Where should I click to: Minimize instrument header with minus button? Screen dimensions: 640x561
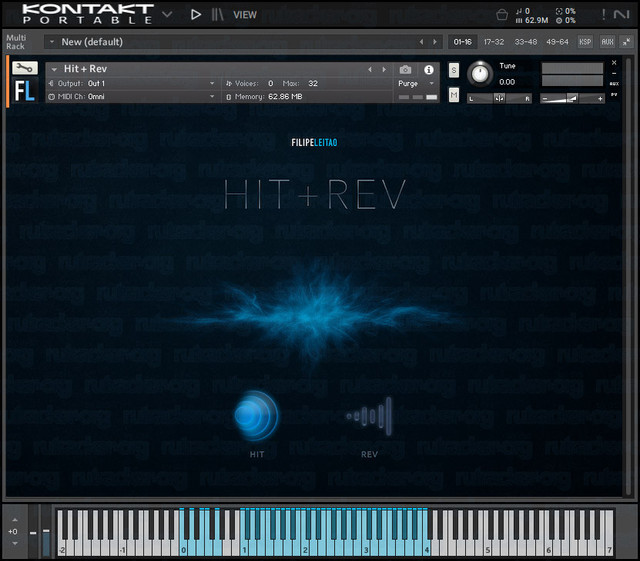(614, 73)
